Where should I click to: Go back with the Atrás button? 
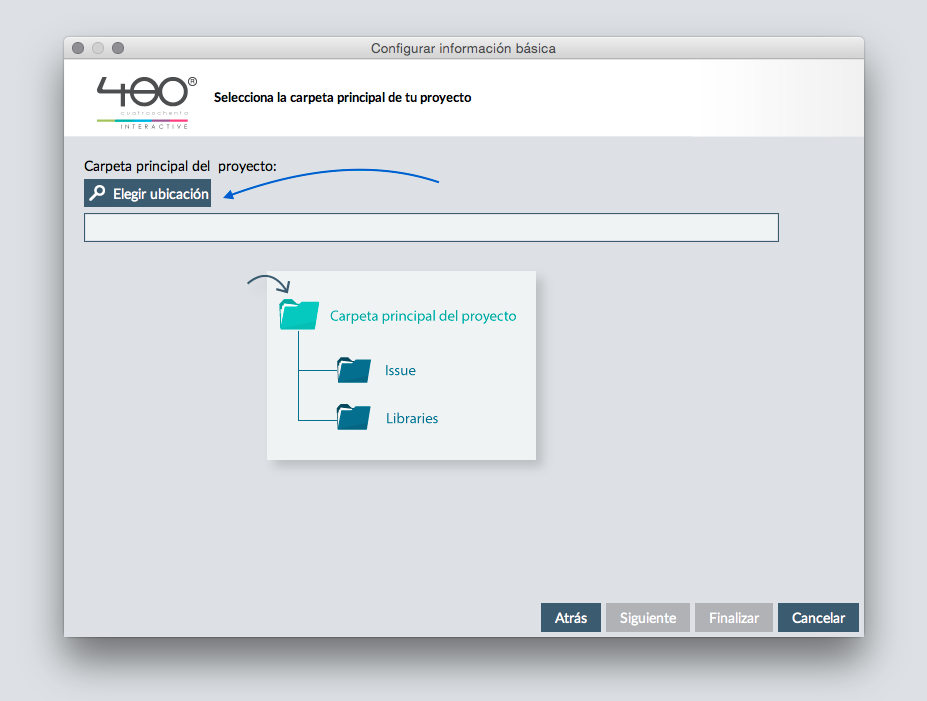click(571, 618)
